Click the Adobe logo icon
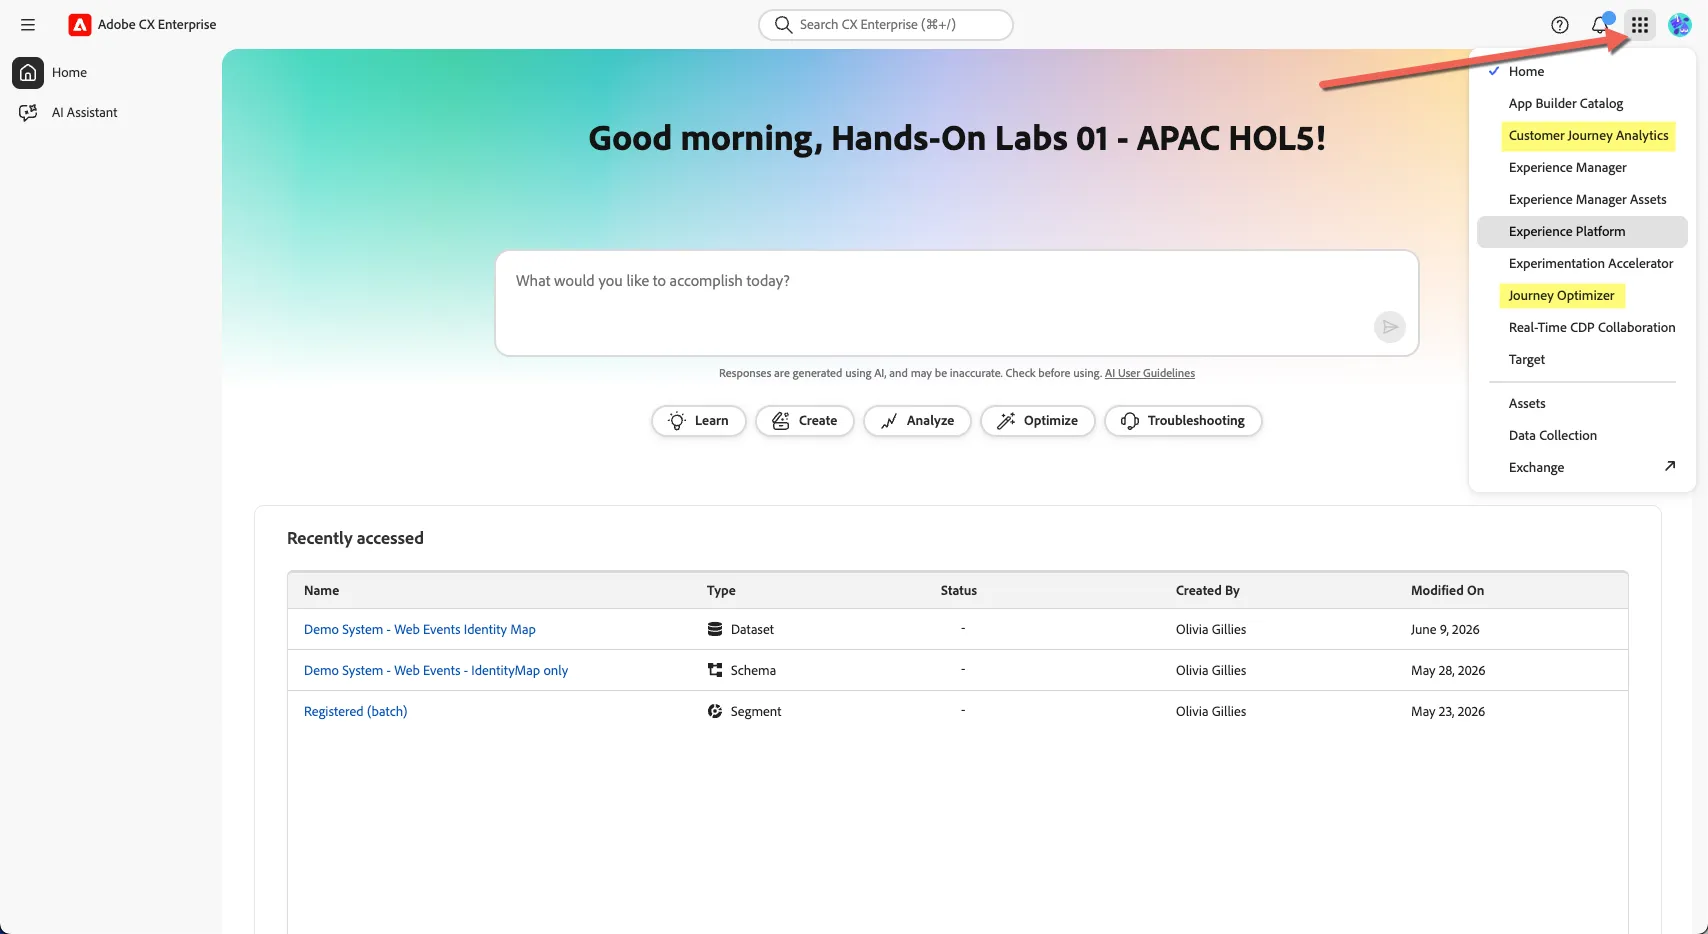Image resolution: width=1708 pixels, height=934 pixels. pyautogui.click(x=80, y=25)
